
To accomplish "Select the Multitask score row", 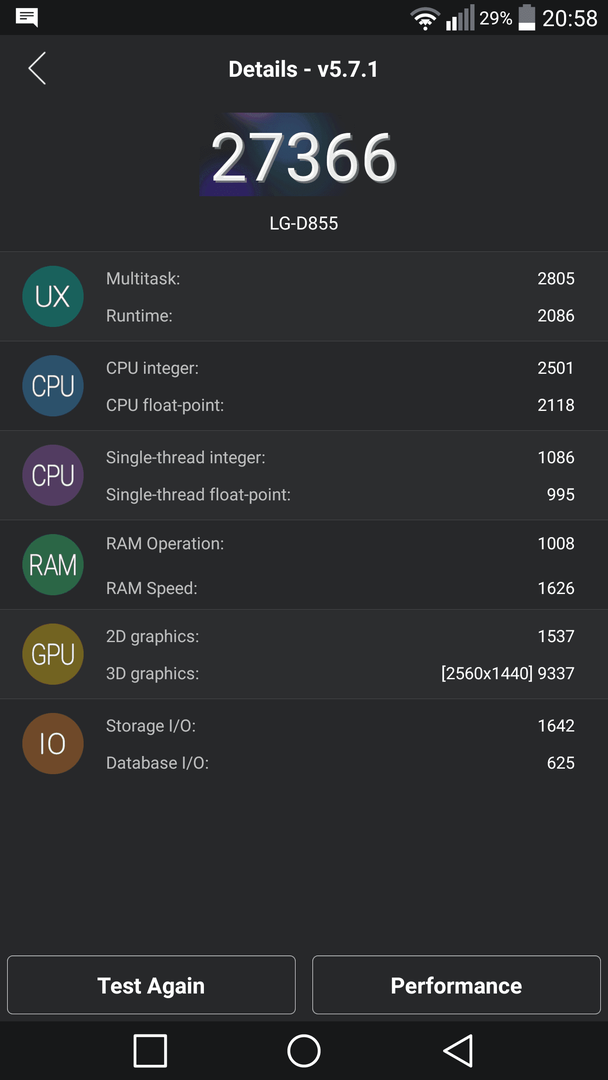I will 340,278.
